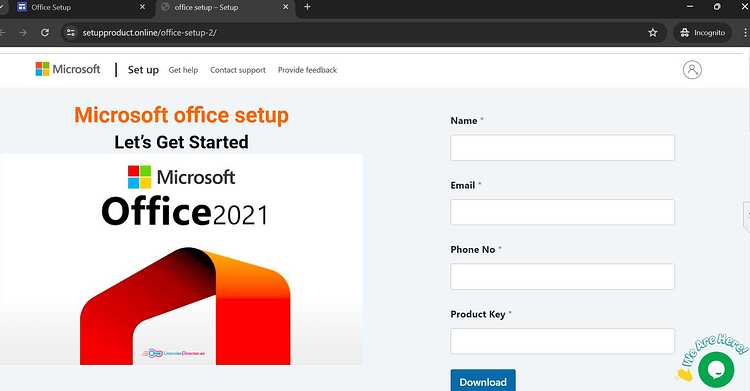Close the Office Setup tab
750x391 pixels.
[142, 7]
